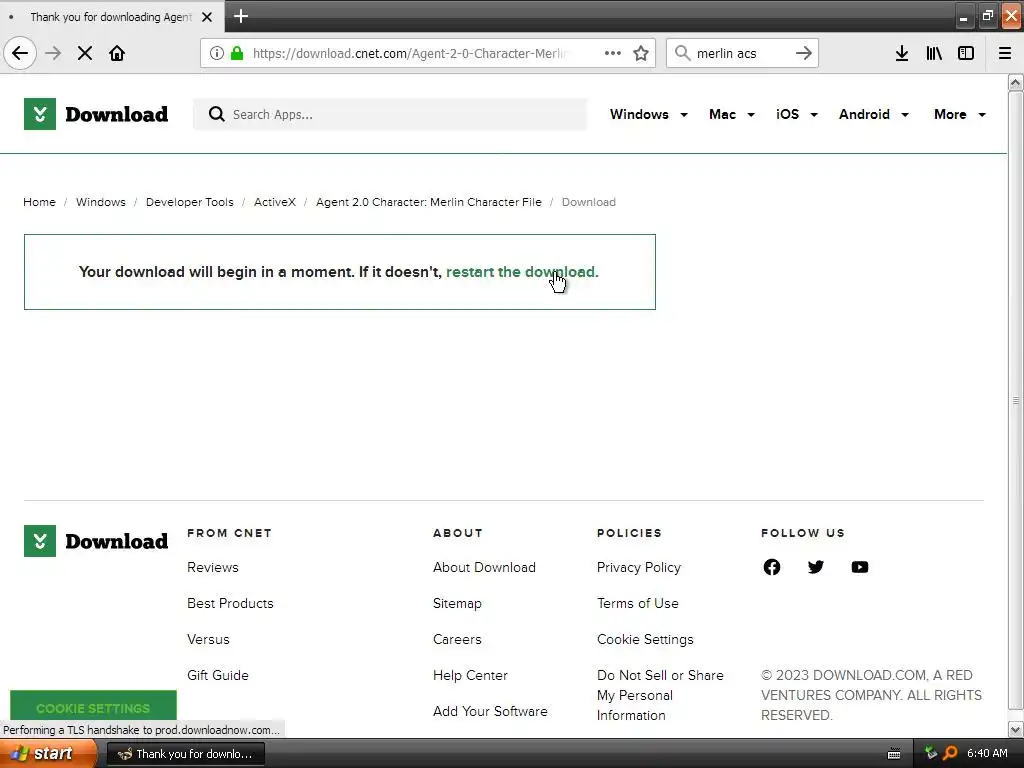The height and width of the screenshot is (768, 1024).
Task: Open the Terms of Use link
Action: 637,603
